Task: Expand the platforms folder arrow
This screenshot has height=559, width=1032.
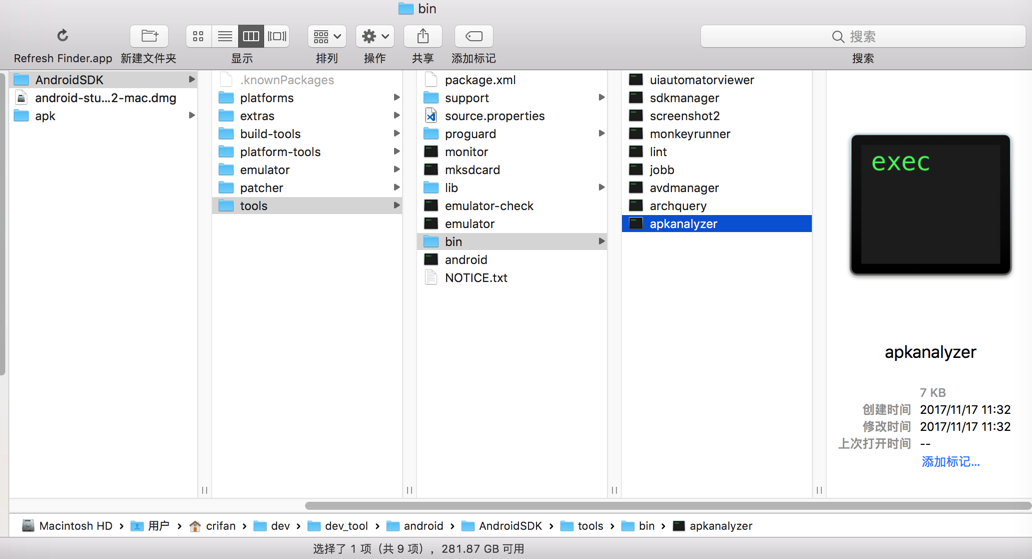Action: coord(396,97)
